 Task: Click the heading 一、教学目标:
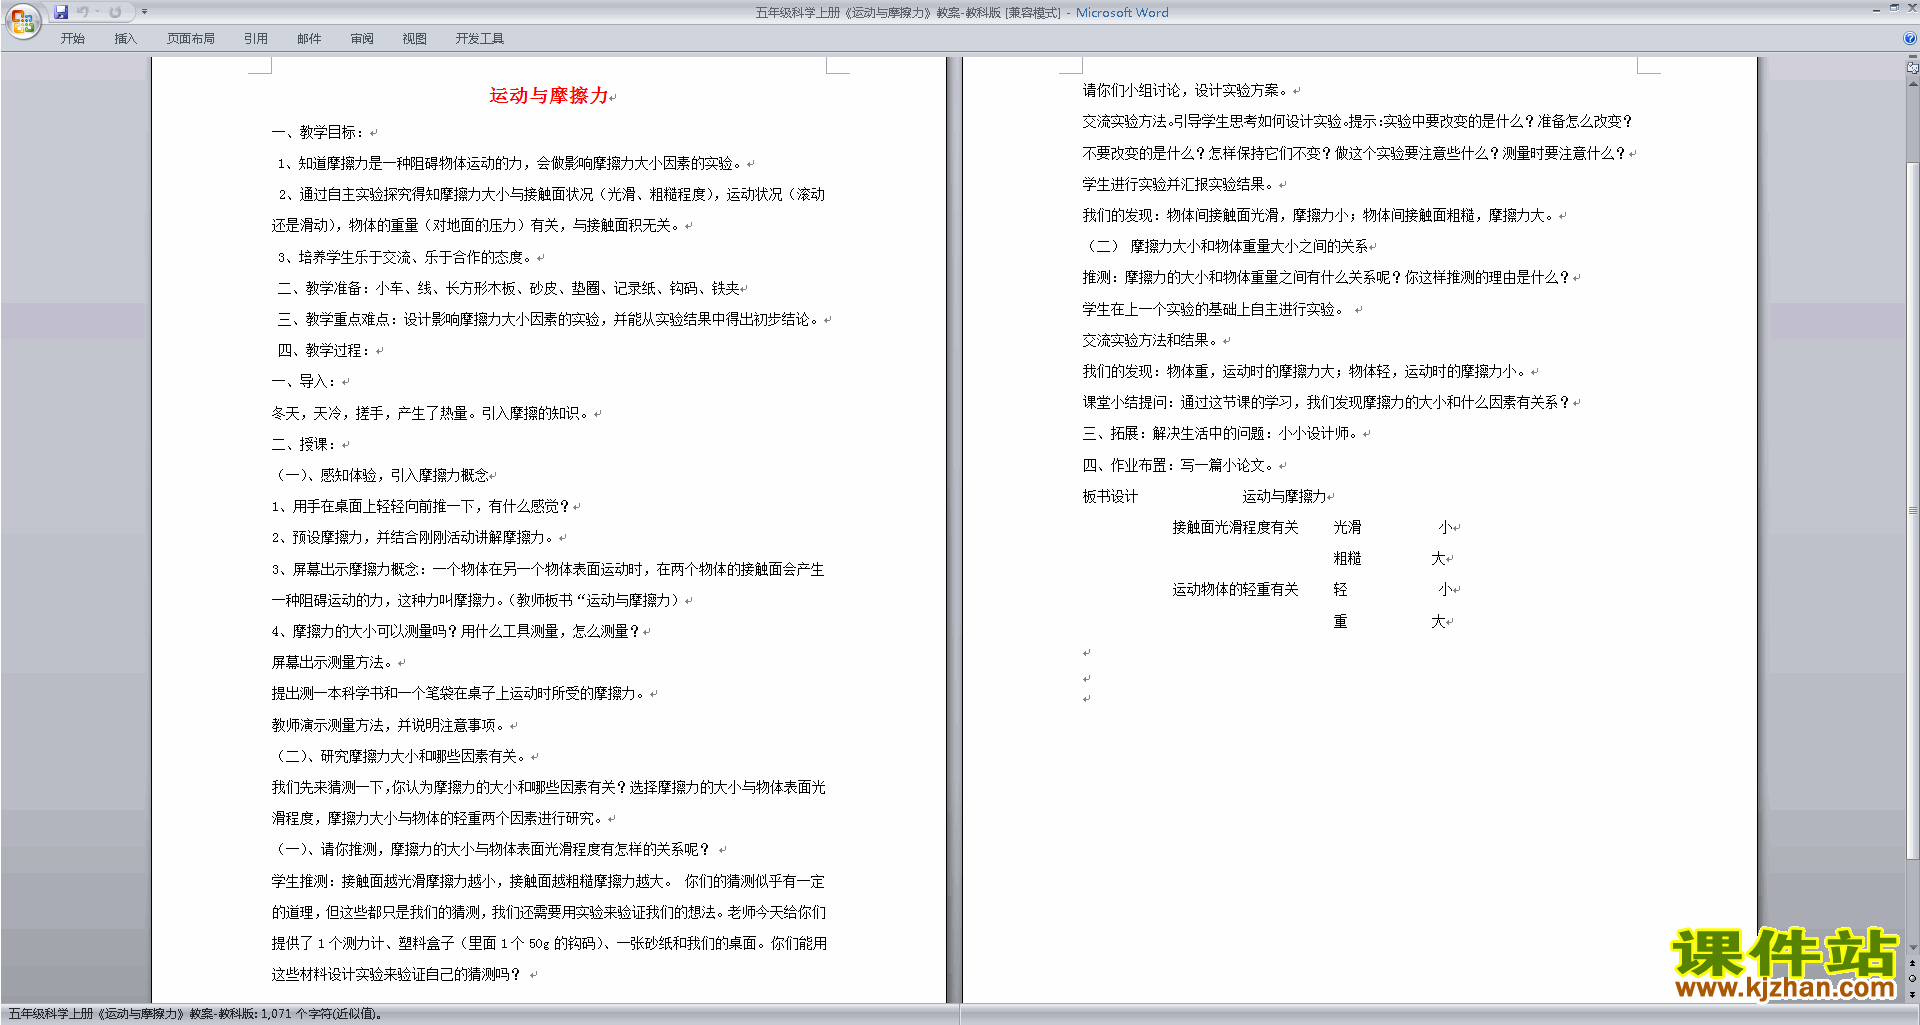(x=318, y=132)
